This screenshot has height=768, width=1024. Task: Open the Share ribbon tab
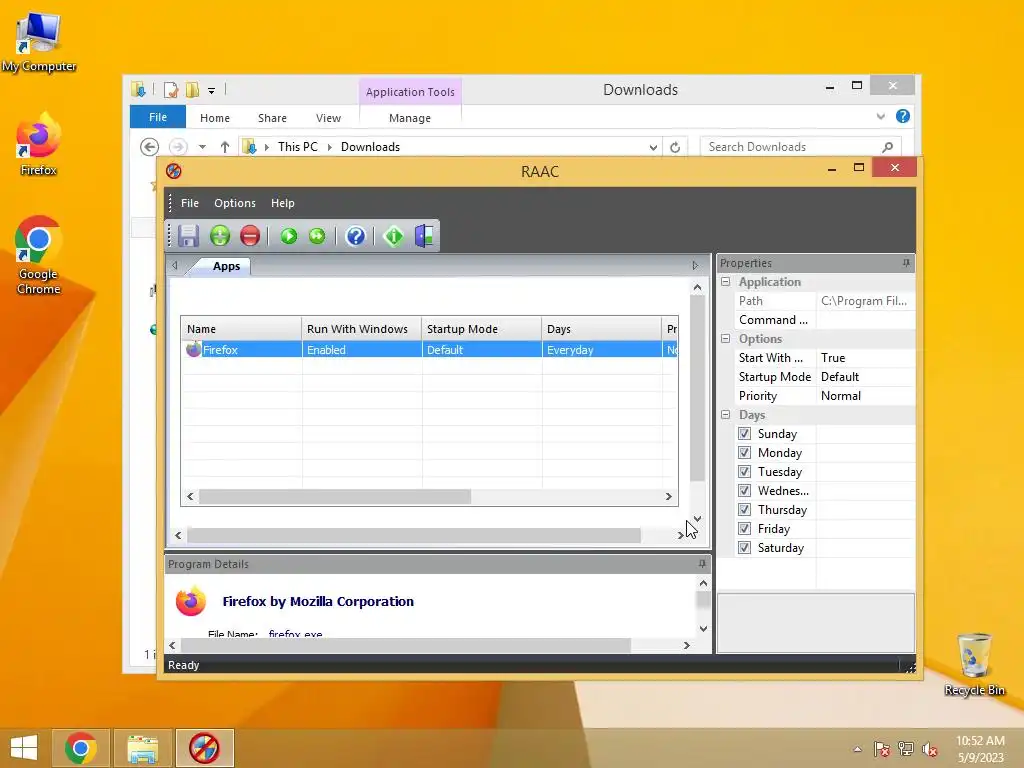(x=272, y=118)
